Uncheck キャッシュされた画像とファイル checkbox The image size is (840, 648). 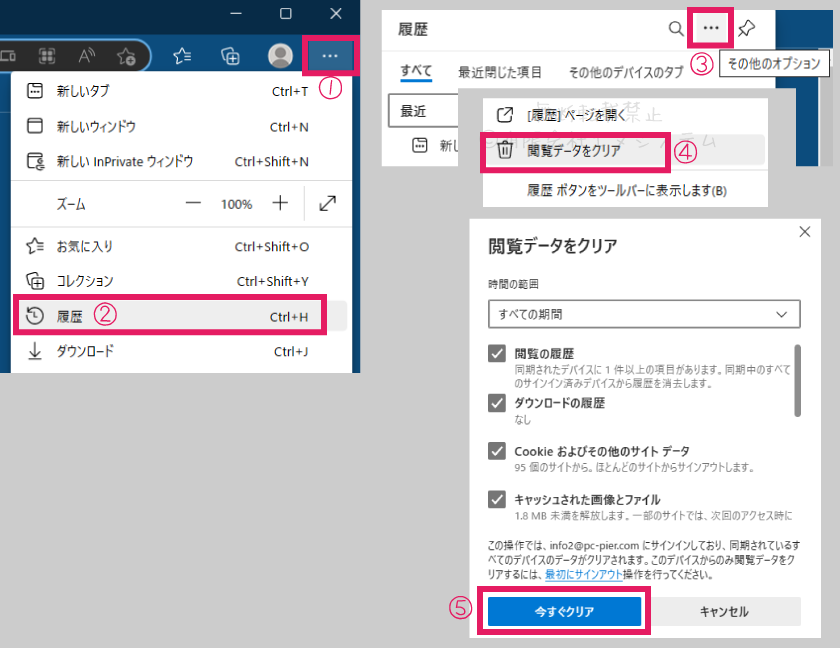click(x=497, y=499)
